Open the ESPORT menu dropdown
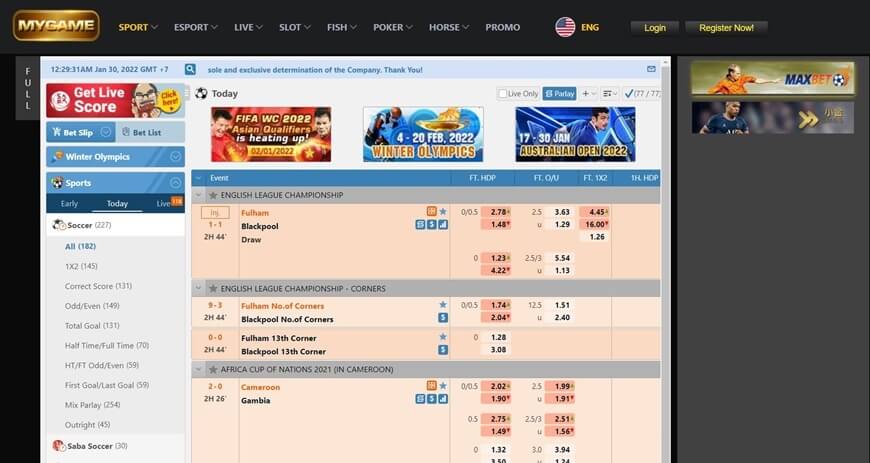This screenshot has width=870, height=463. [196, 27]
